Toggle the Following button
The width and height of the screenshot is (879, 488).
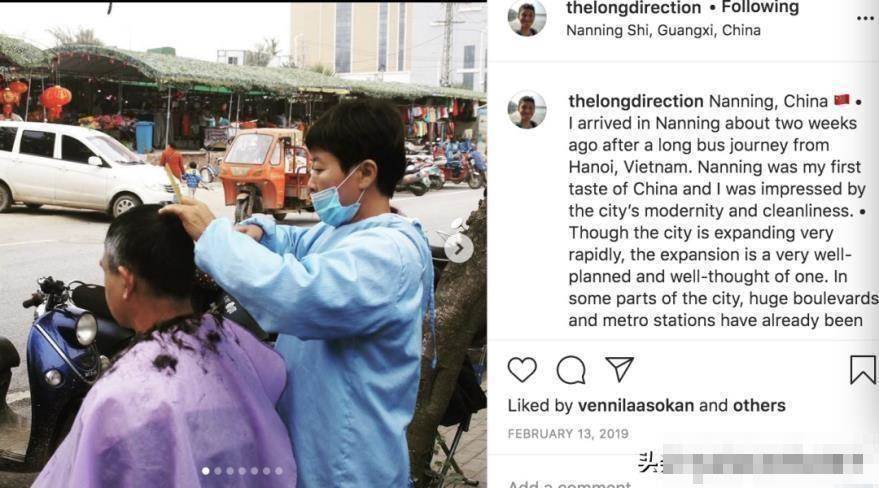tap(760, 8)
